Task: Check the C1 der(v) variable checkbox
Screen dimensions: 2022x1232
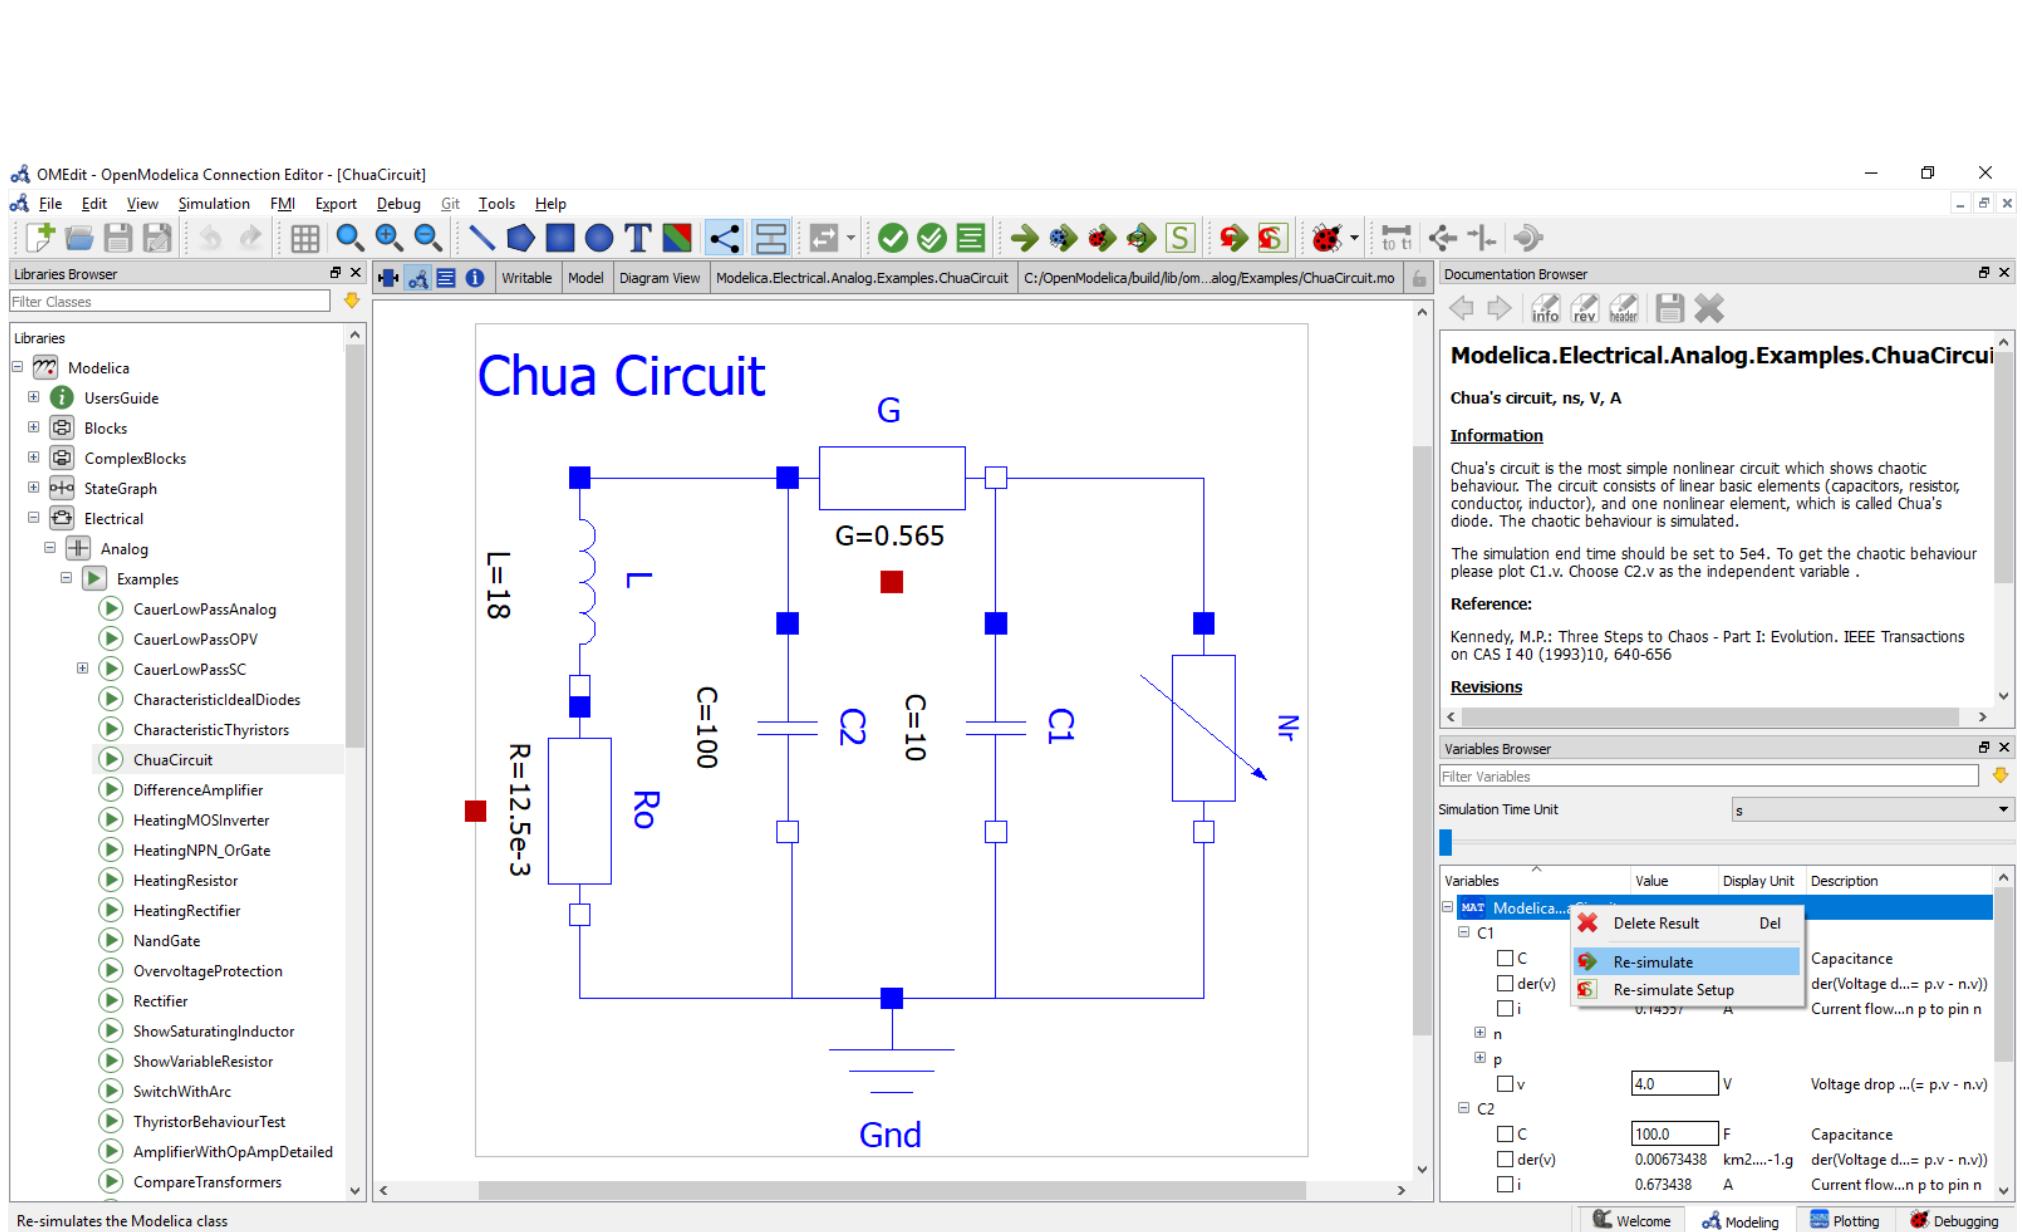Action: 1505,983
